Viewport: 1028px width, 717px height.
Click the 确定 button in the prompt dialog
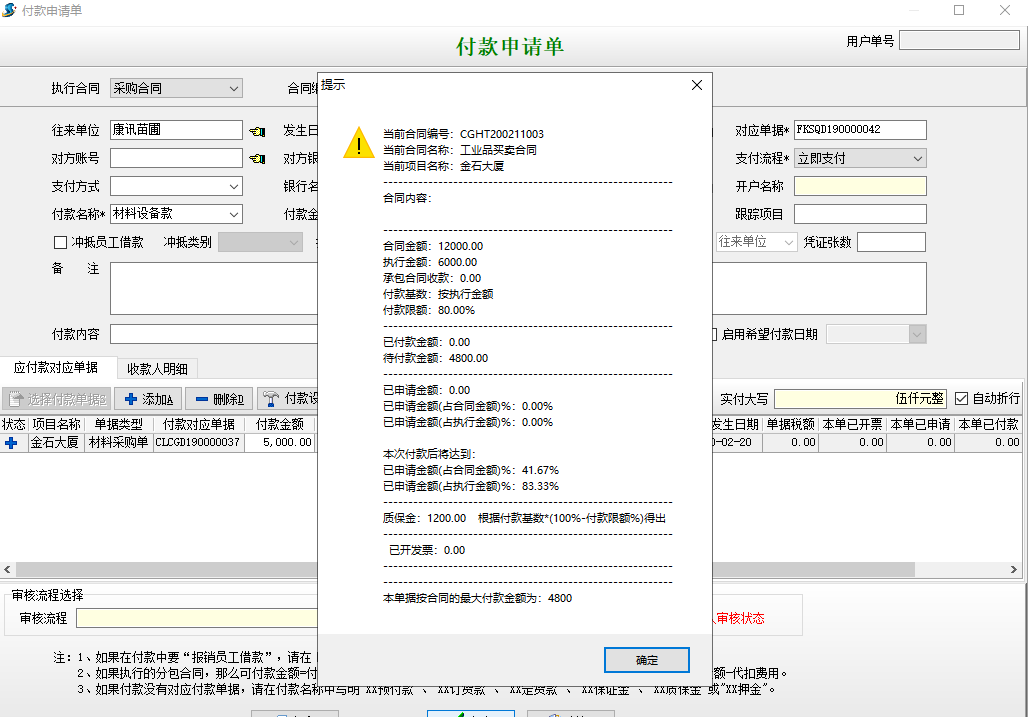(646, 660)
